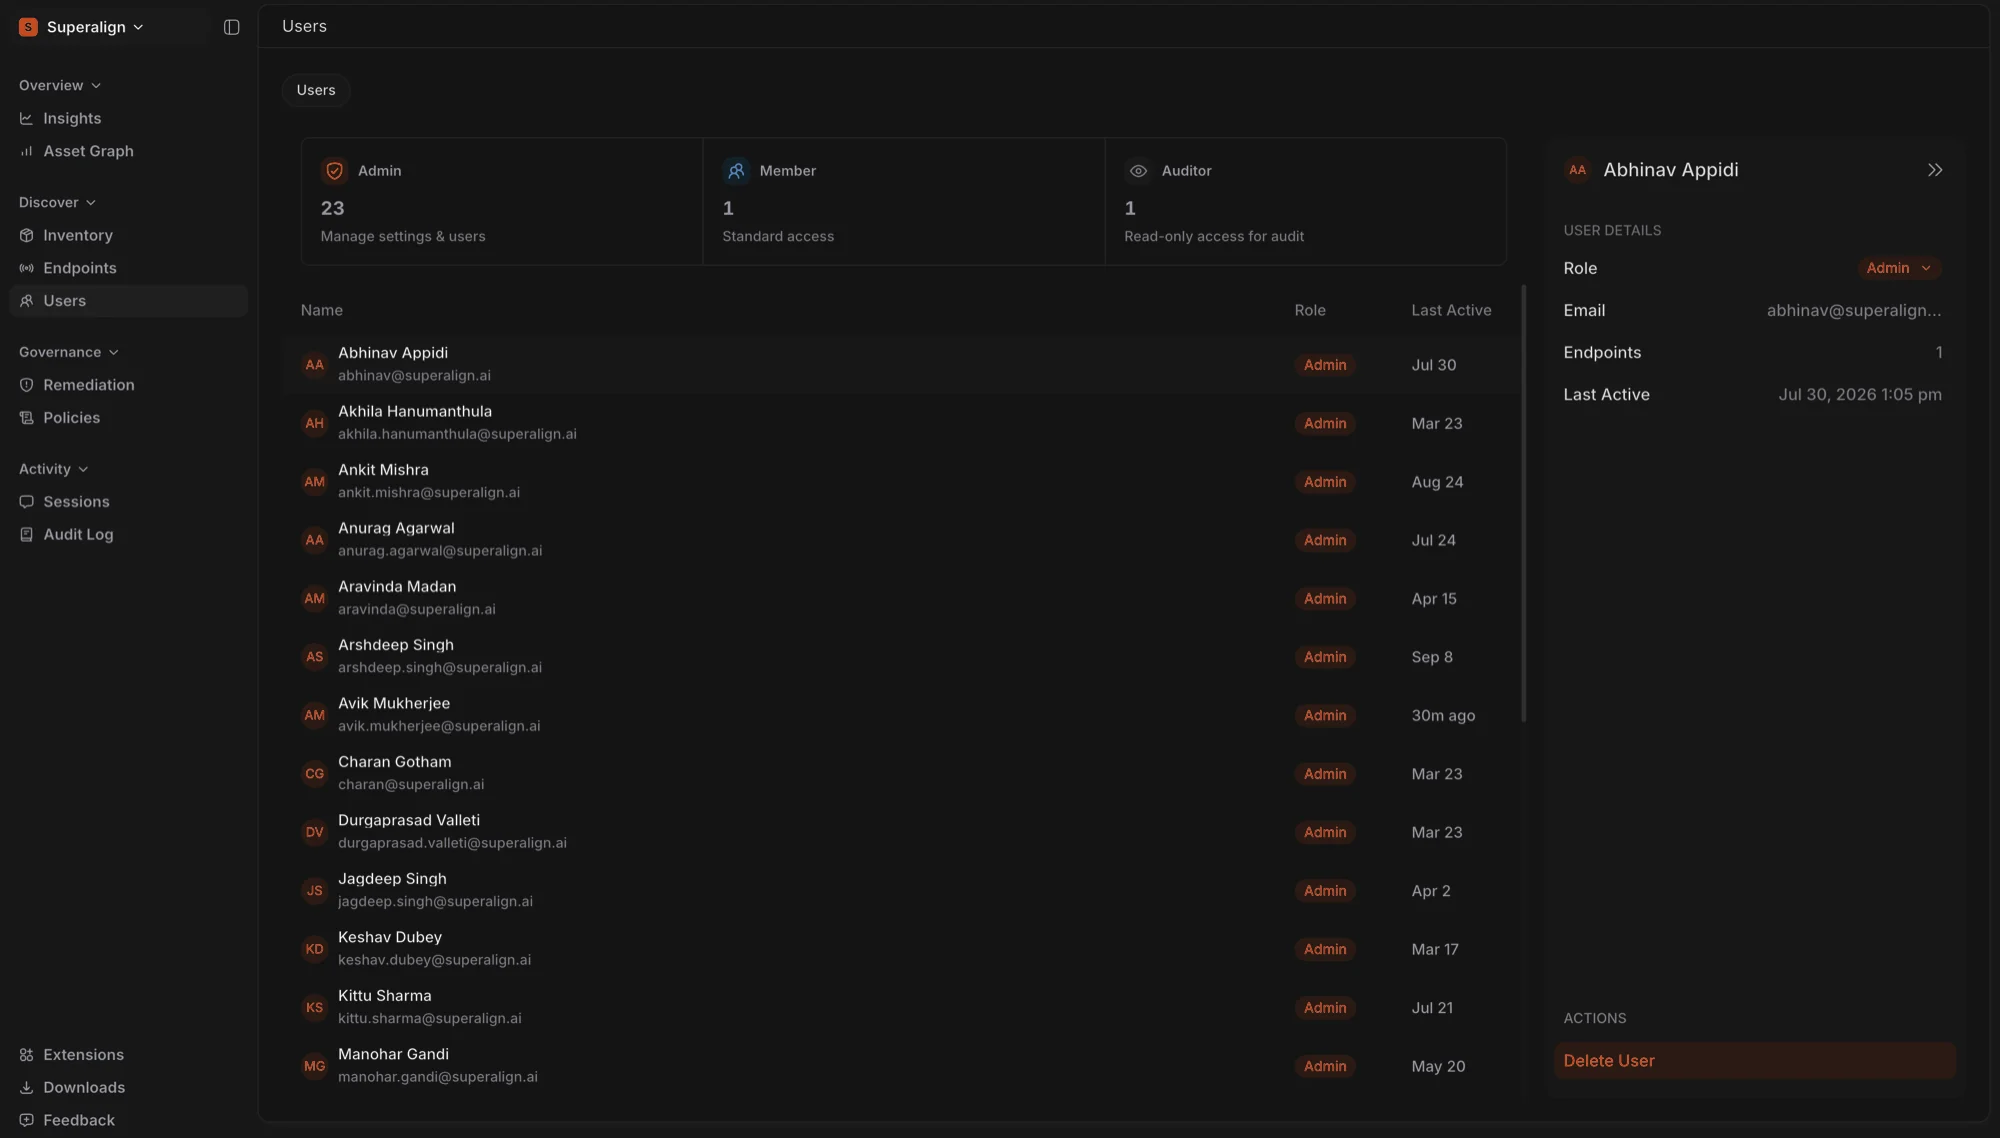Open the Admin role dropdown in user details
The width and height of the screenshot is (2000, 1138).
tap(1898, 268)
